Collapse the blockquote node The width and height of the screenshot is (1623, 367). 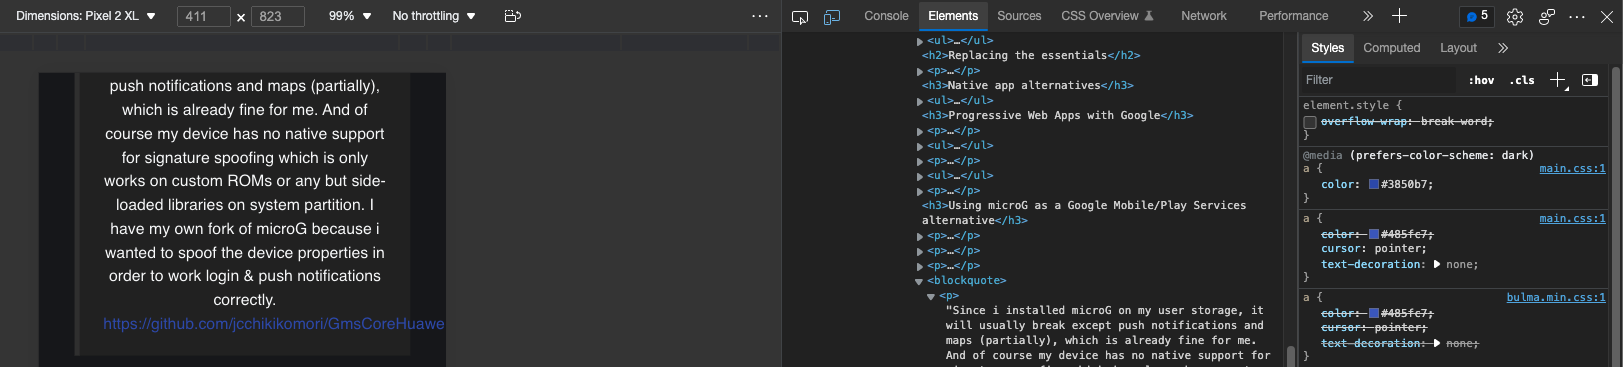(x=919, y=281)
